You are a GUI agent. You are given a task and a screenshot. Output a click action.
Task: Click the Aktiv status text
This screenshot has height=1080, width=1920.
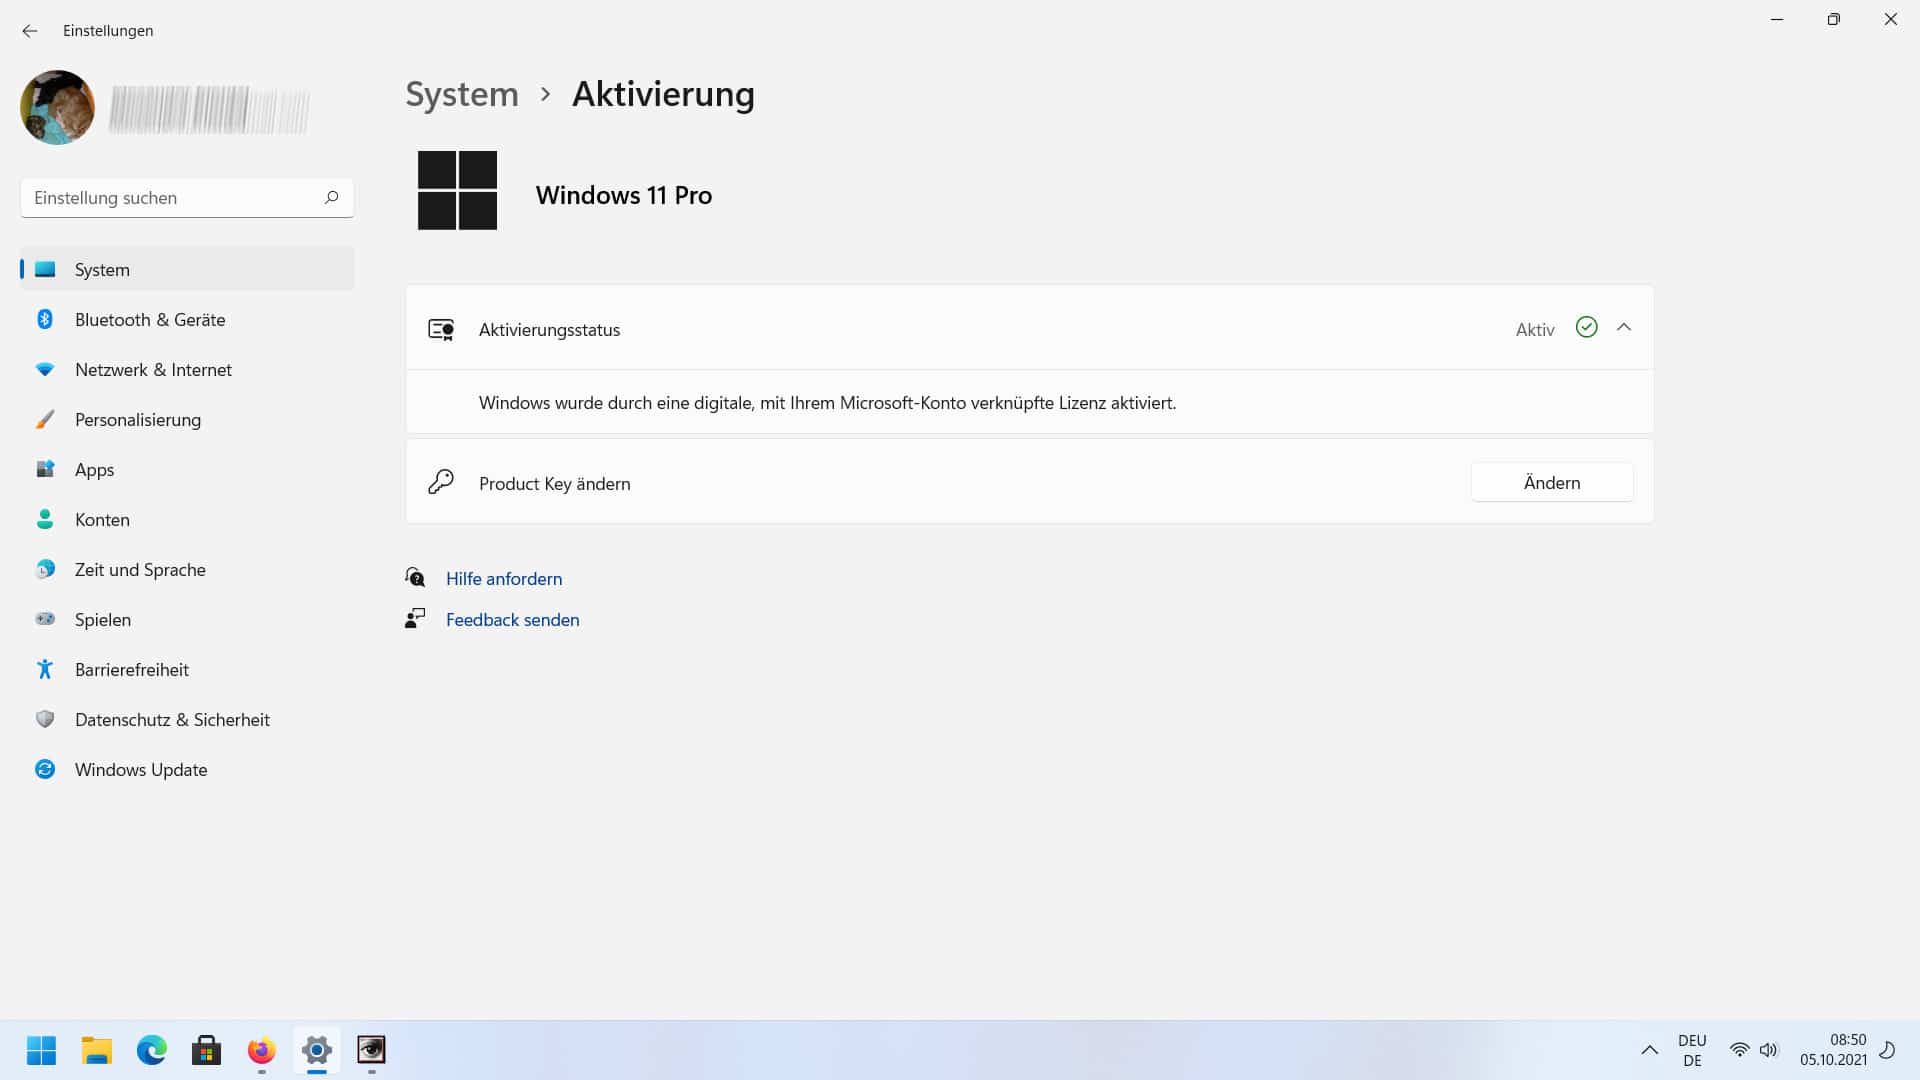point(1535,329)
